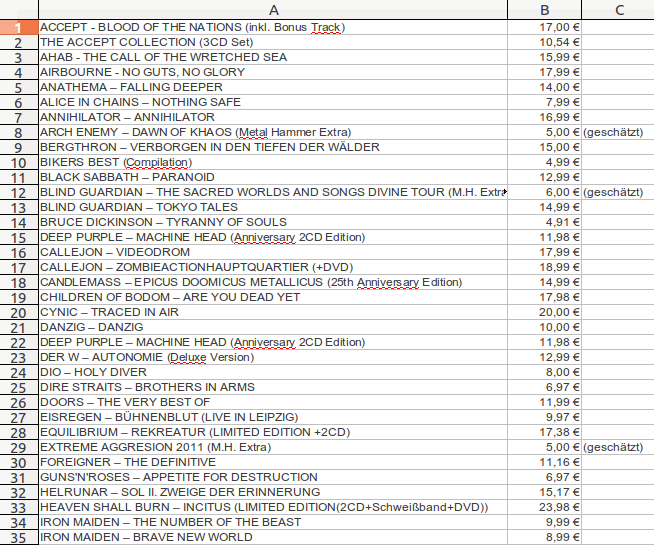
Task: Click EXTREME AGGRESION 2011 (M.H. Extra)
Action: click(273, 448)
